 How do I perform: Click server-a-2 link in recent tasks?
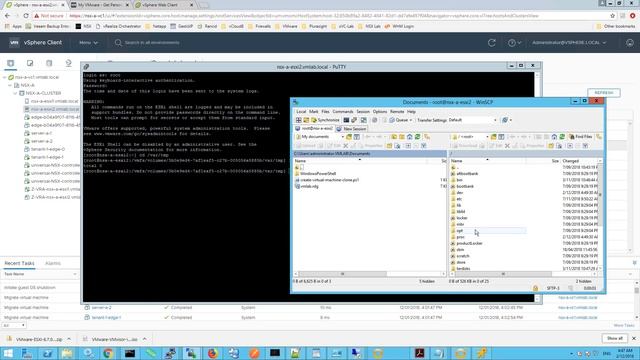point(101,307)
